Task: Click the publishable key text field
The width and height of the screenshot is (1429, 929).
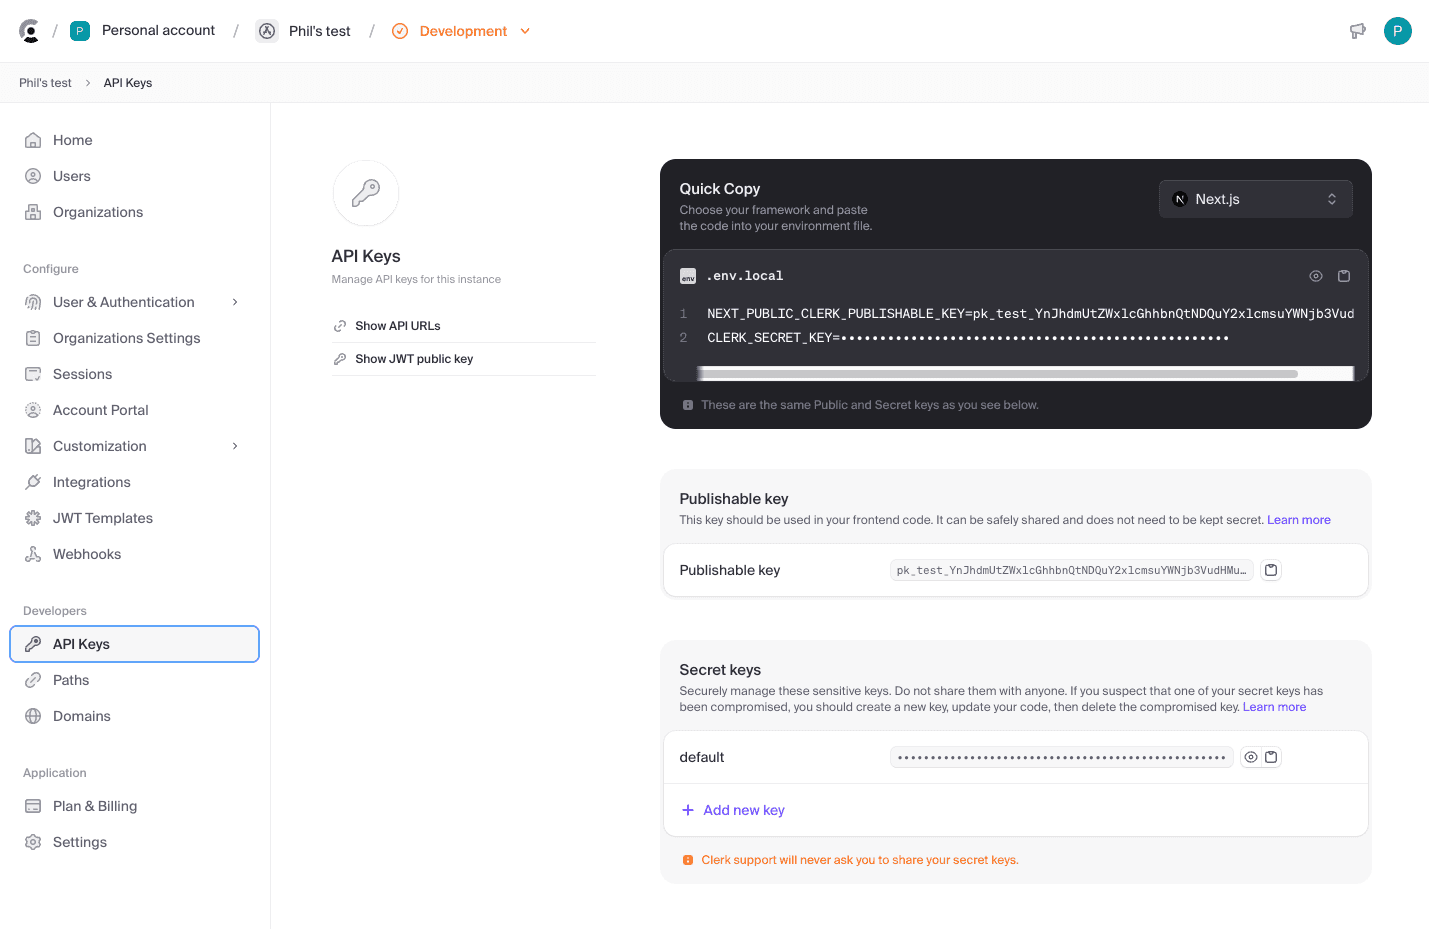Action: (x=1070, y=570)
